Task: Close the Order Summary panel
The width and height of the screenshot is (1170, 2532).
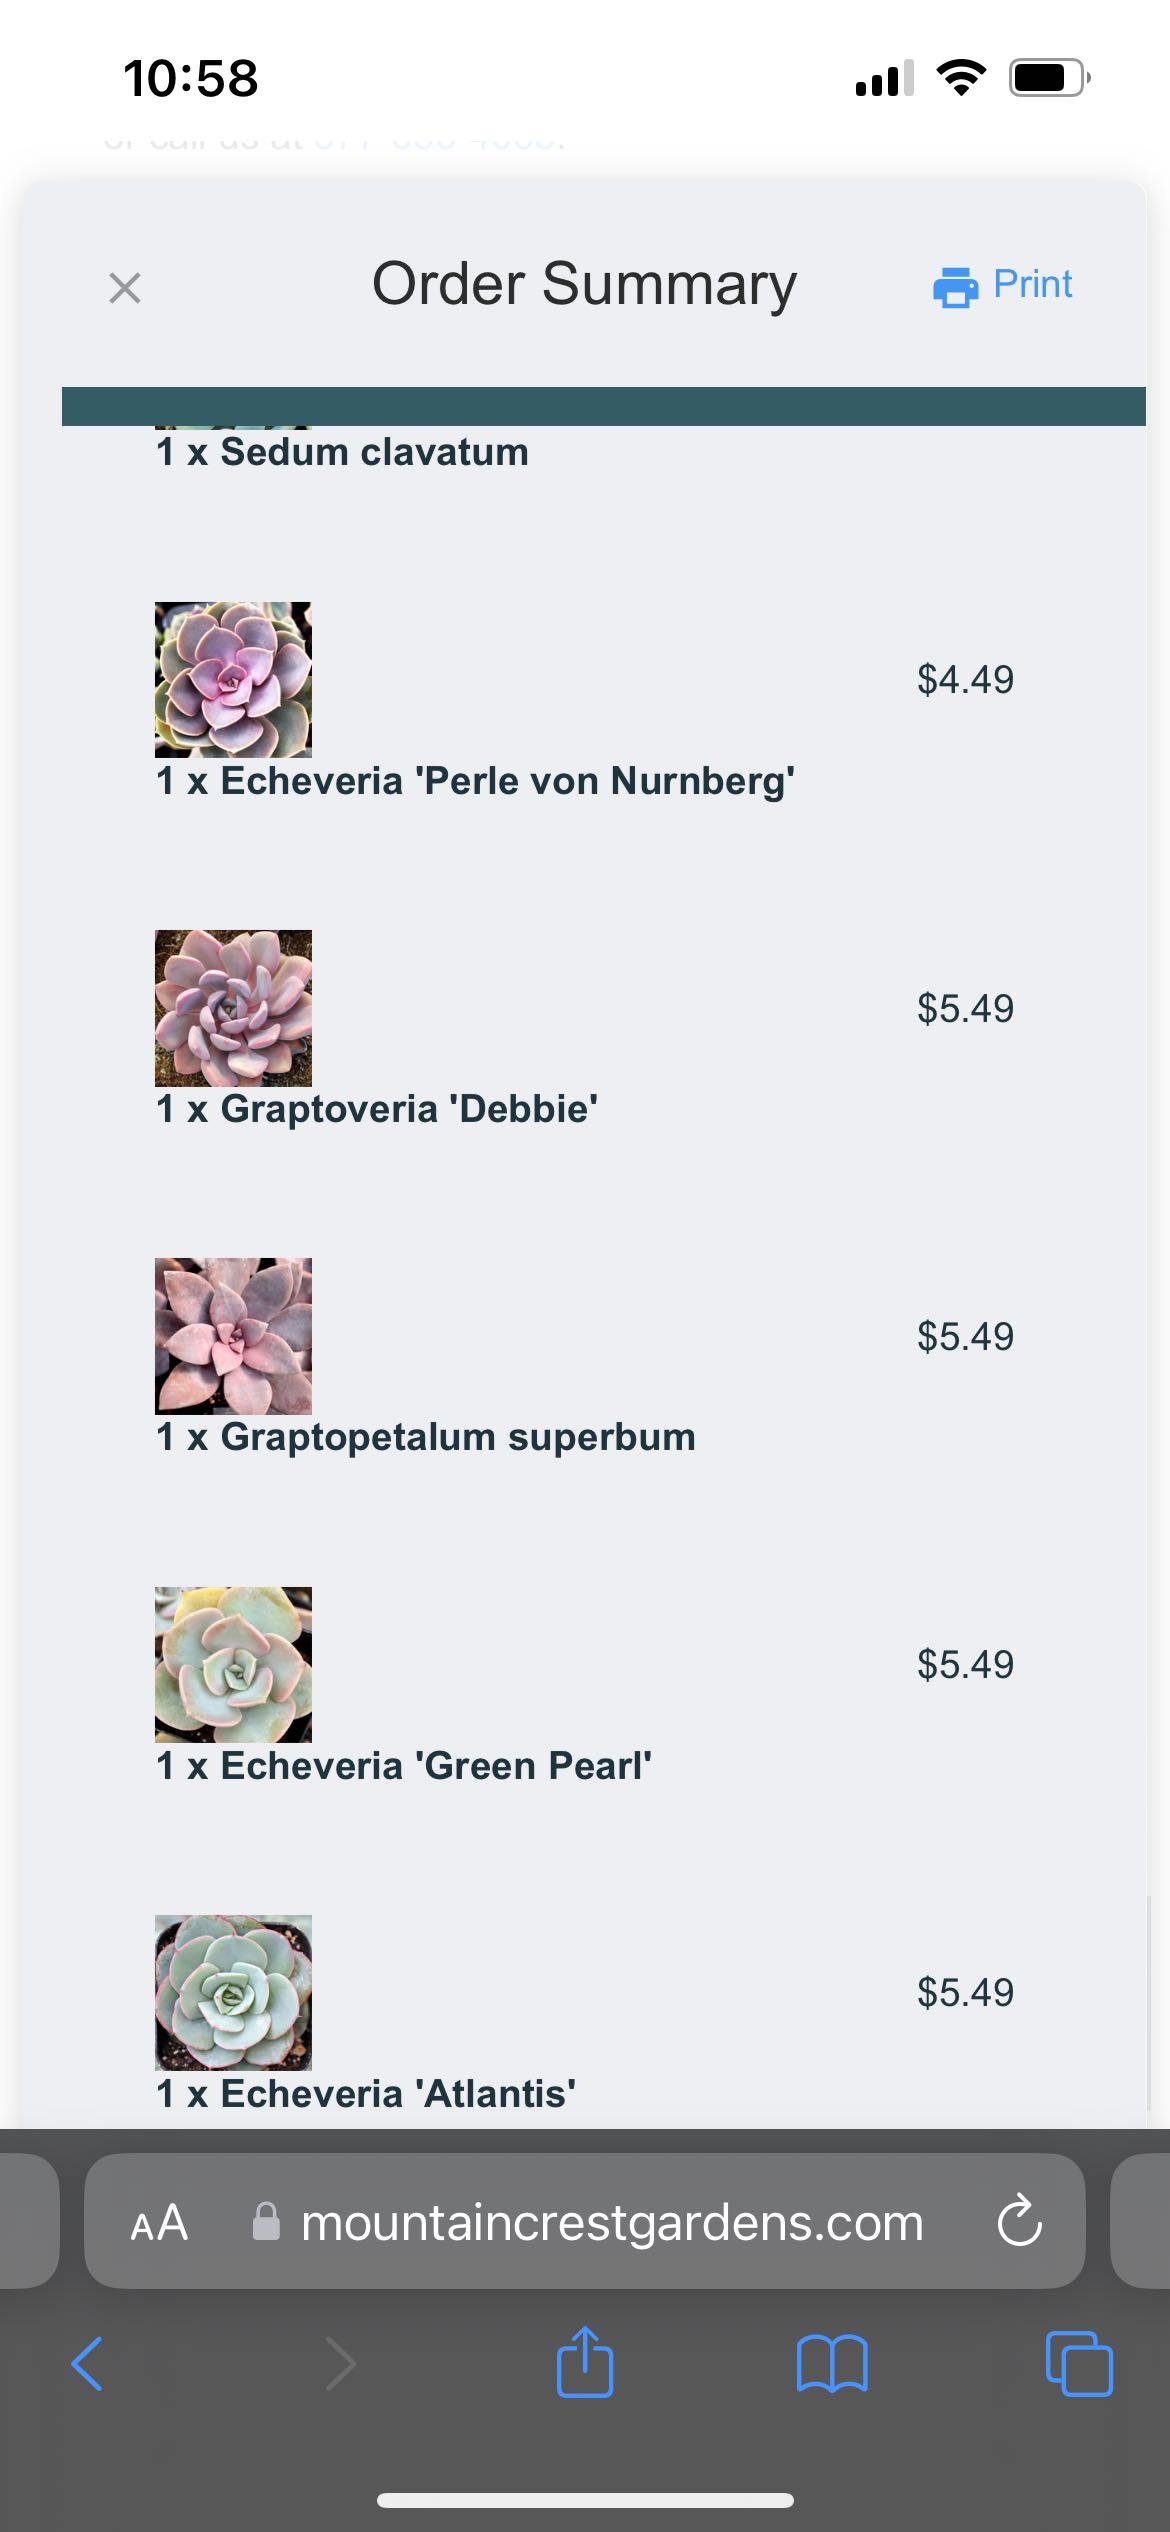Action: (x=125, y=288)
